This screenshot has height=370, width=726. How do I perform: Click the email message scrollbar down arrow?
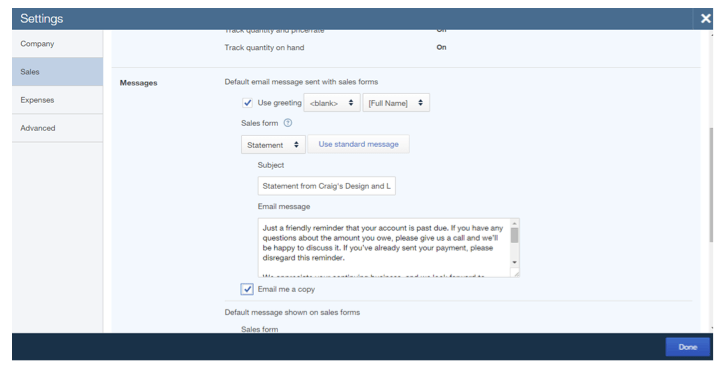tap(514, 263)
